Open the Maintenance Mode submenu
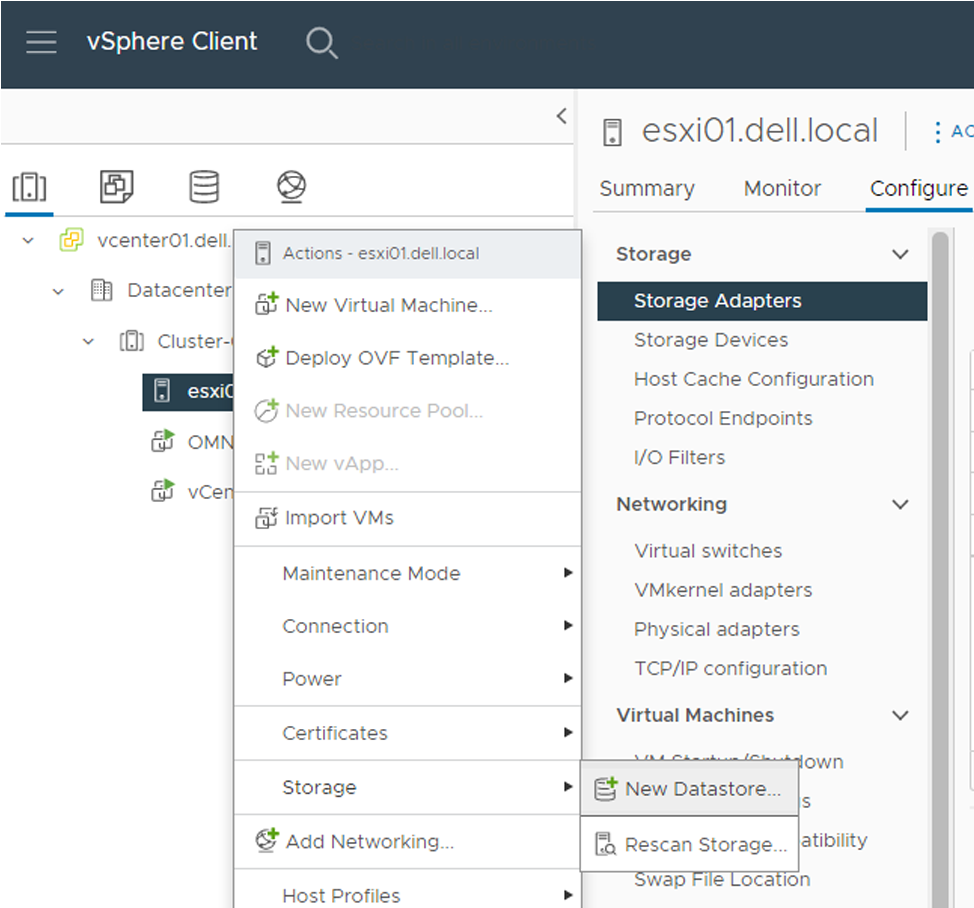The image size is (974, 908). tap(371, 573)
